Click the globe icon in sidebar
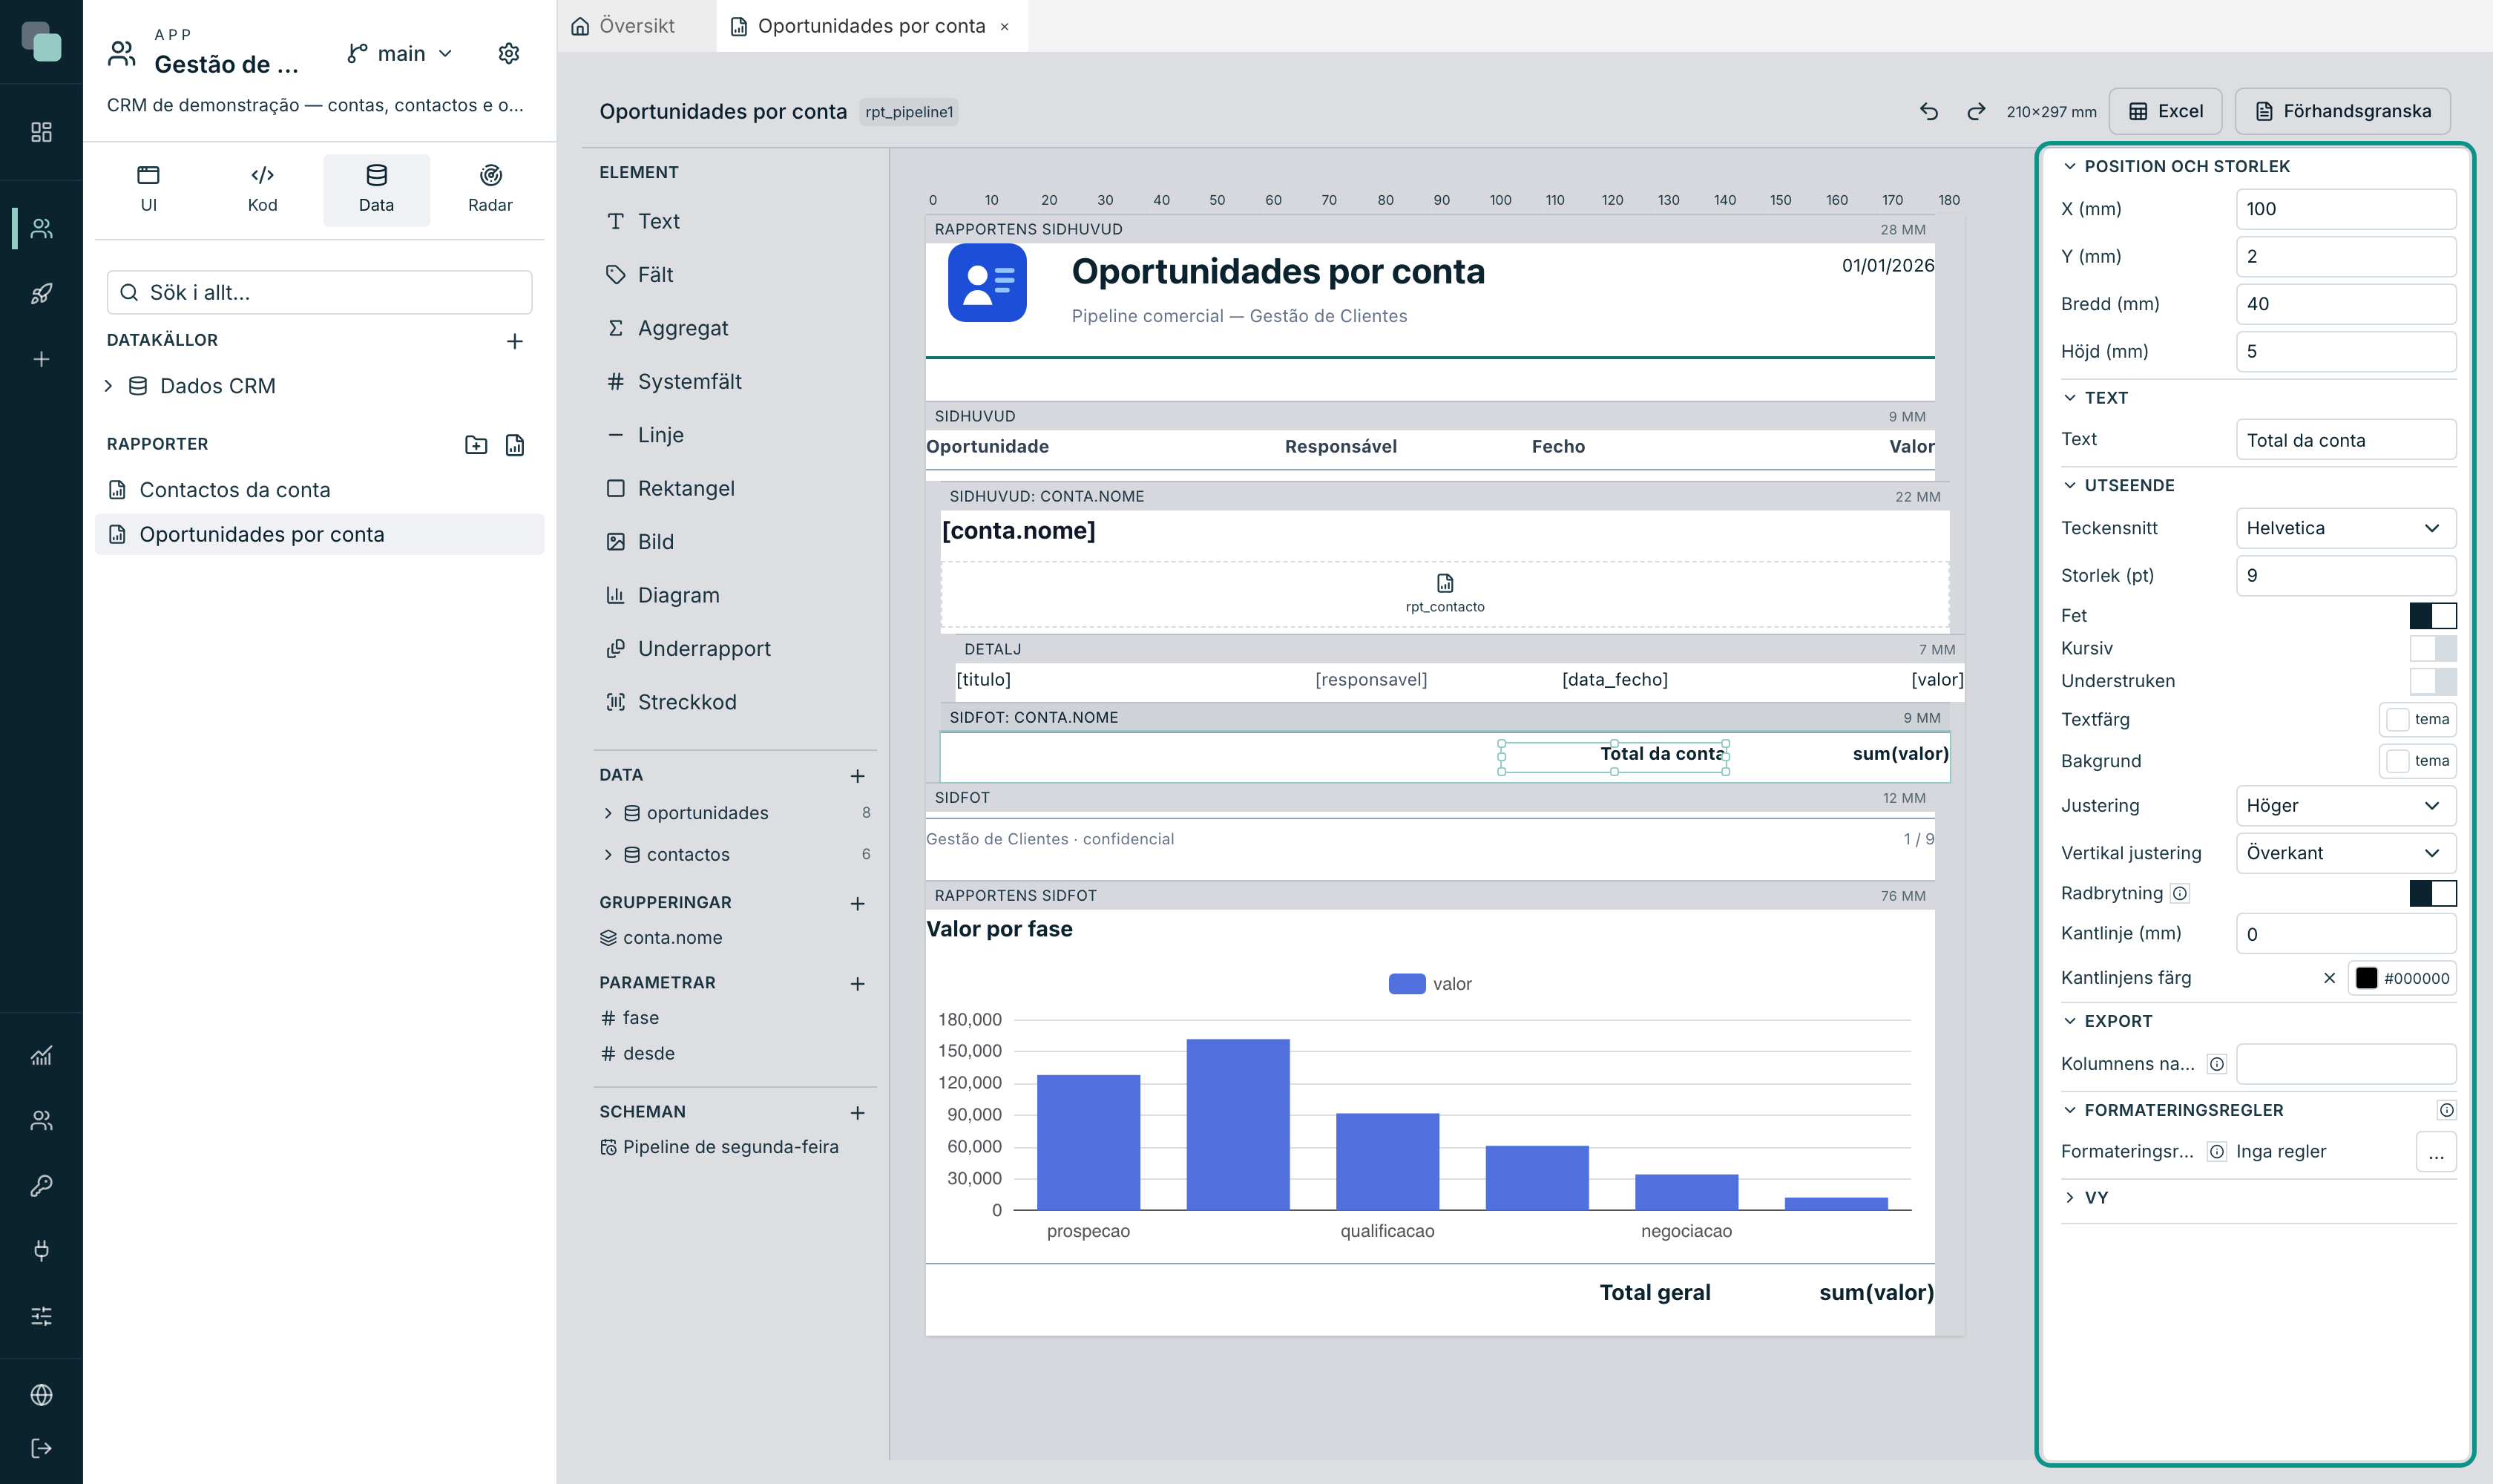Screen dimensions: 2493x1484 coord(41,1395)
